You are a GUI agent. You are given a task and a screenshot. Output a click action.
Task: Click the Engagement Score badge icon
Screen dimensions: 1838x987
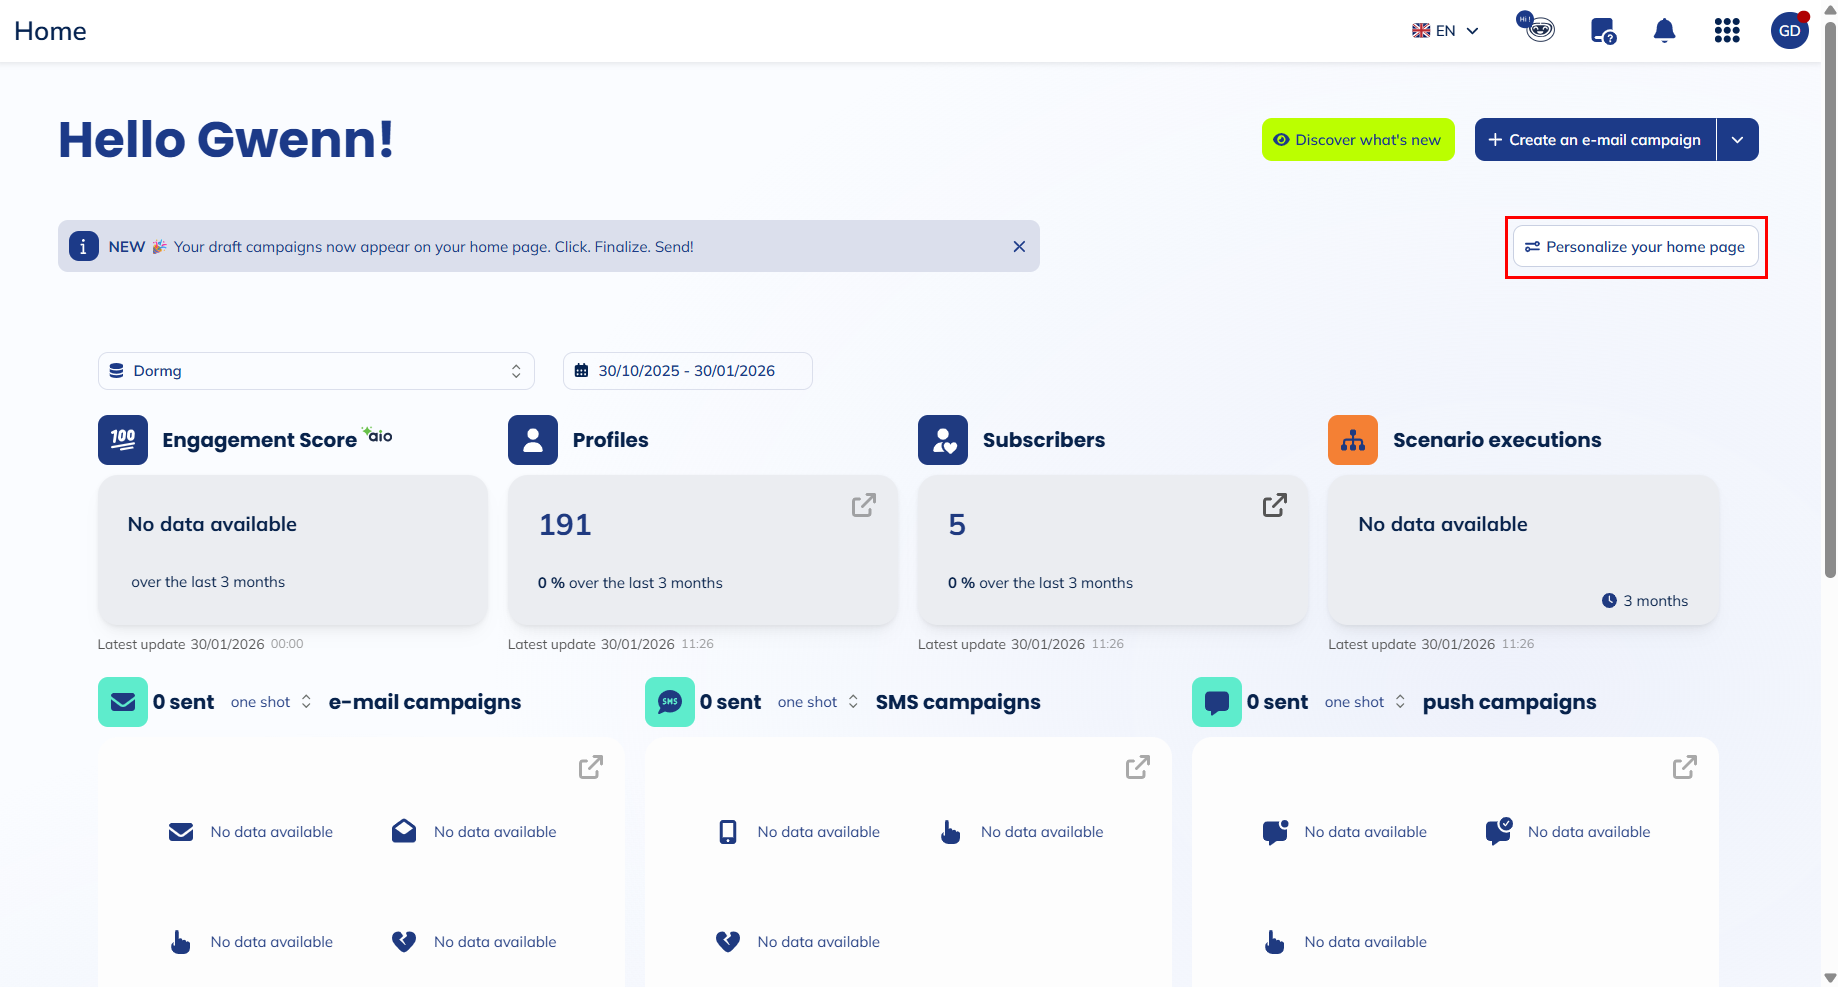point(122,439)
